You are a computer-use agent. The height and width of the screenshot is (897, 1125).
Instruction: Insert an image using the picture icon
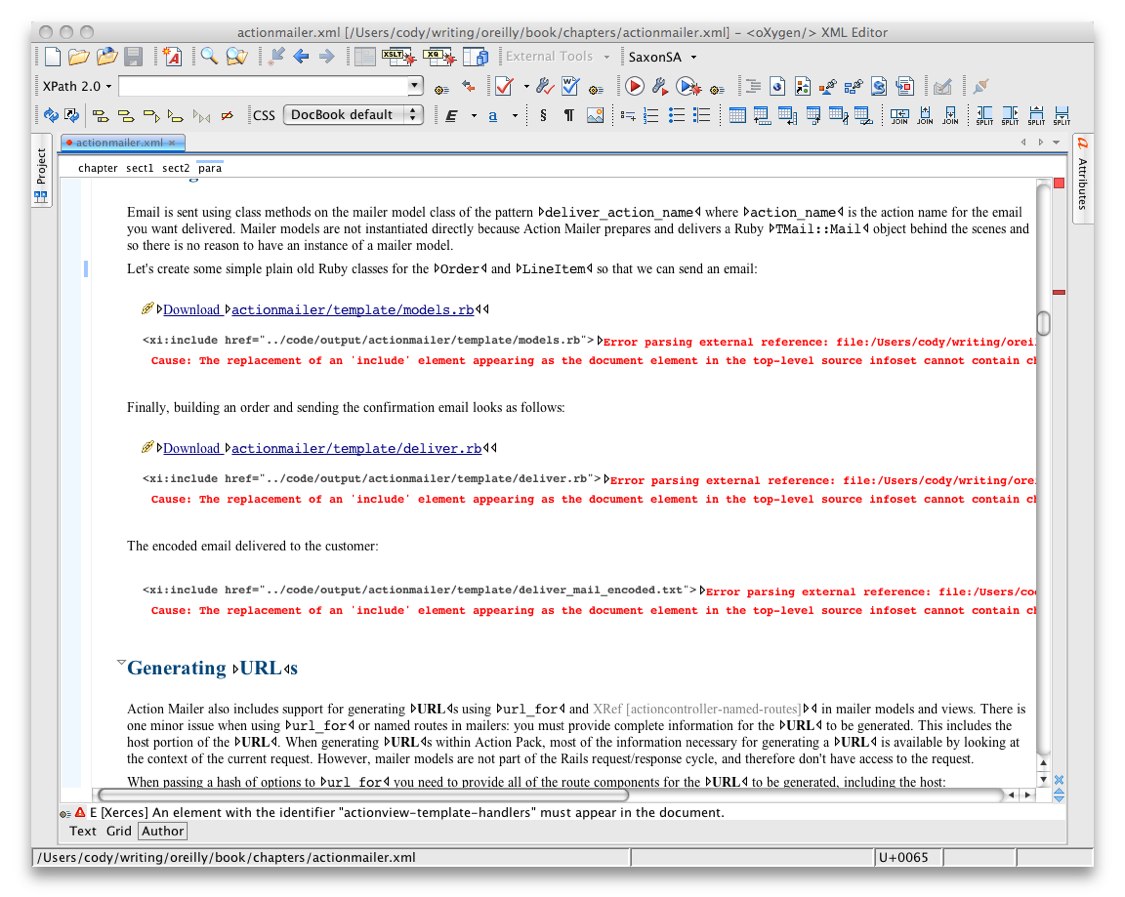pos(595,115)
